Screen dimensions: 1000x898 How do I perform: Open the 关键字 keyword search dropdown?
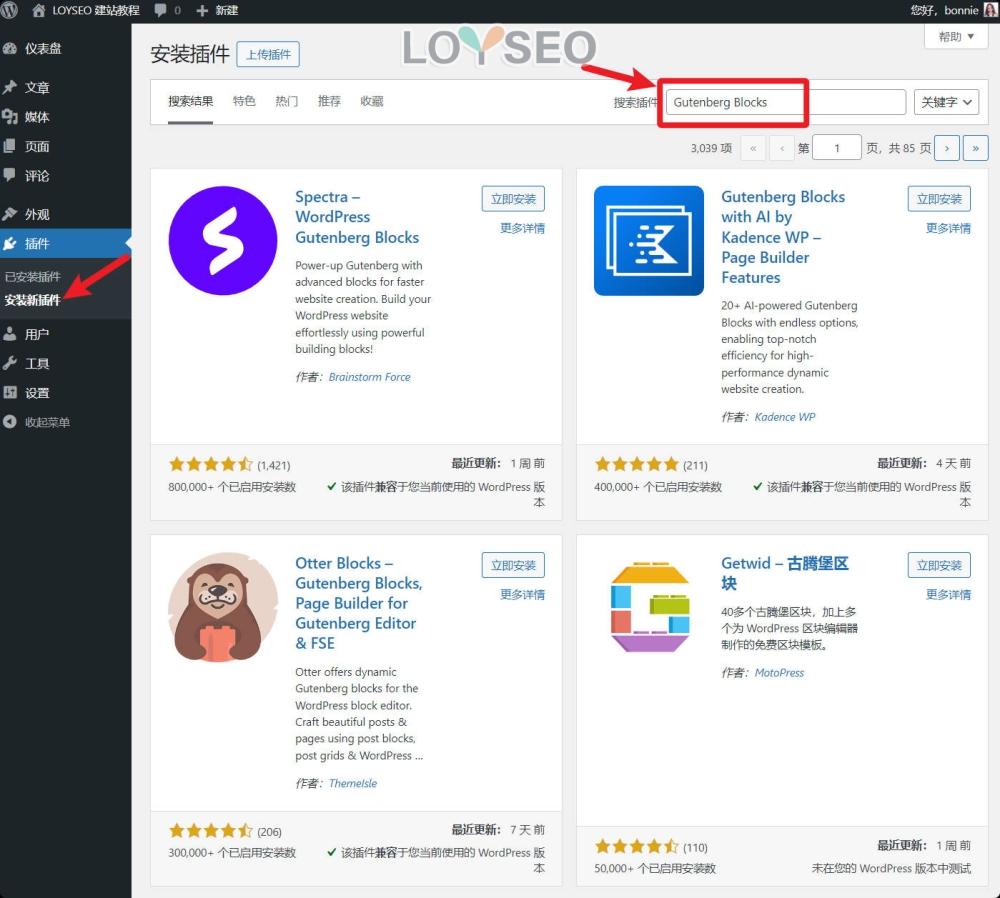pyautogui.click(x=945, y=101)
